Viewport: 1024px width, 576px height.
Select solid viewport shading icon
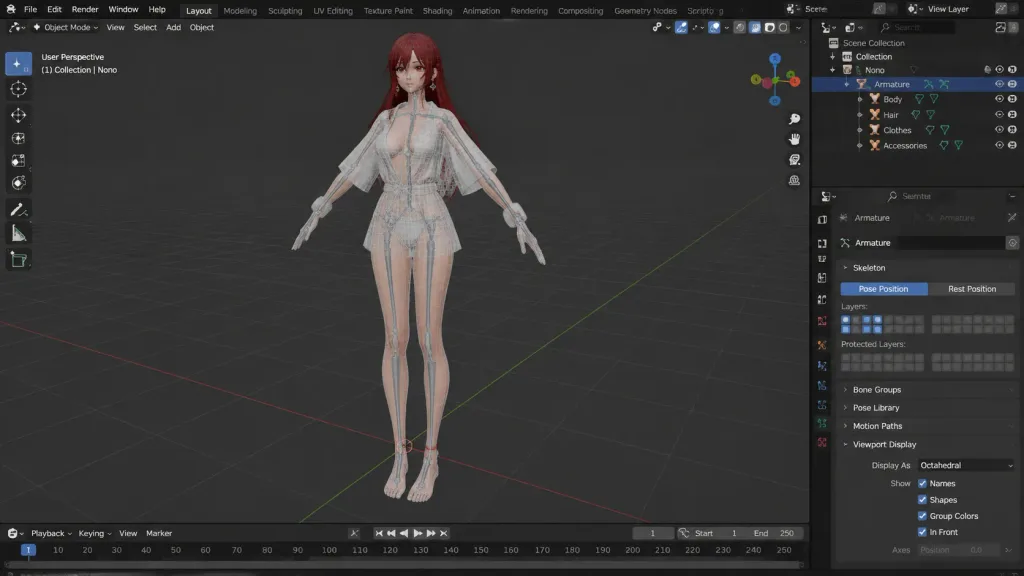755,27
